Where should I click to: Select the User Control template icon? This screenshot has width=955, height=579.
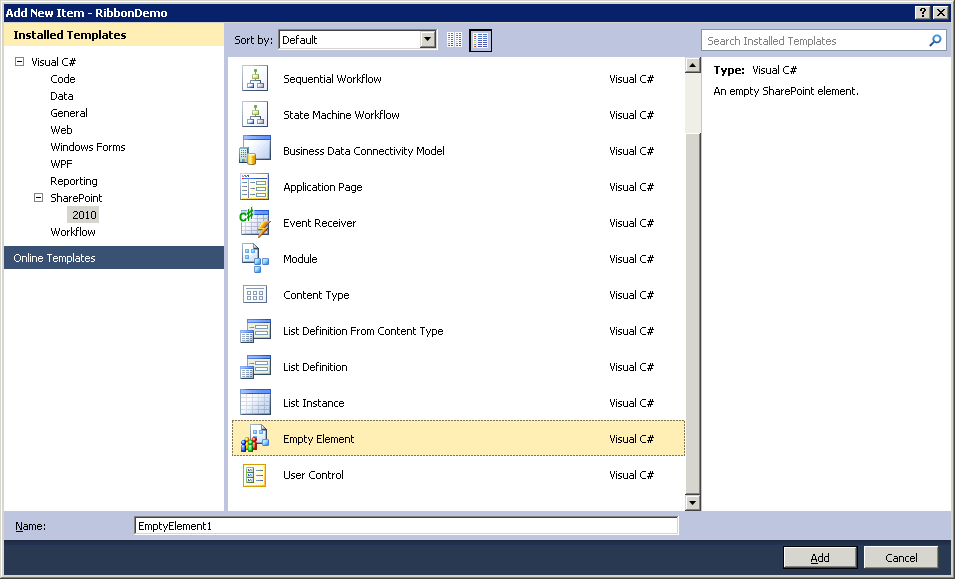tap(255, 474)
